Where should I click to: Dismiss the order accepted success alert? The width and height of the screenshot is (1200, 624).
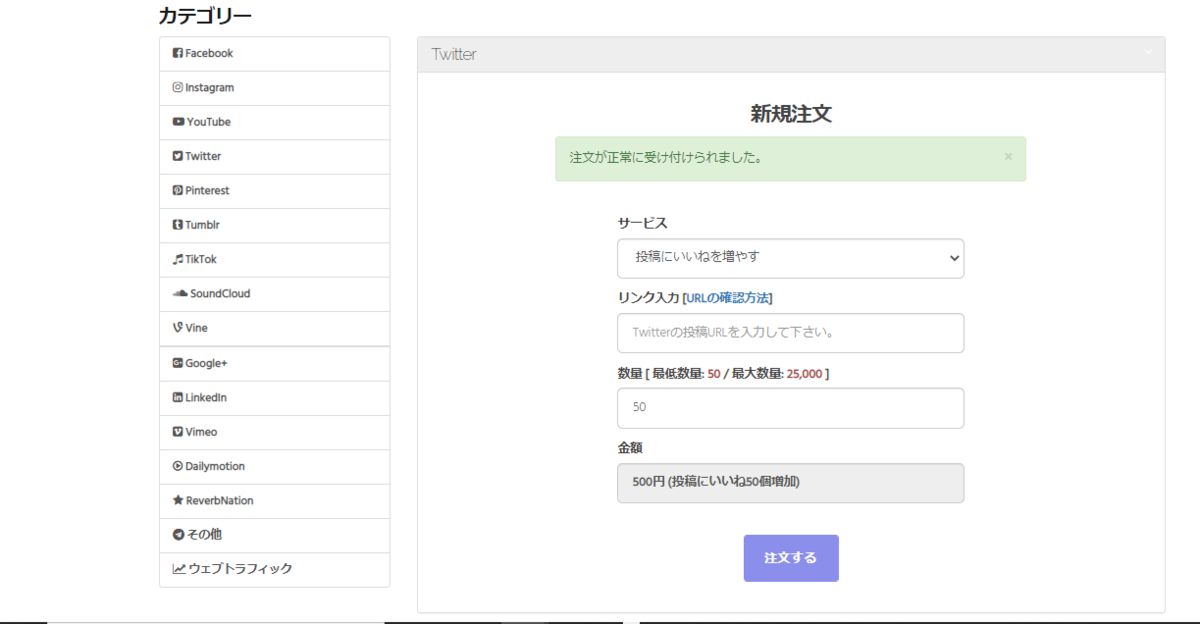(1008, 156)
